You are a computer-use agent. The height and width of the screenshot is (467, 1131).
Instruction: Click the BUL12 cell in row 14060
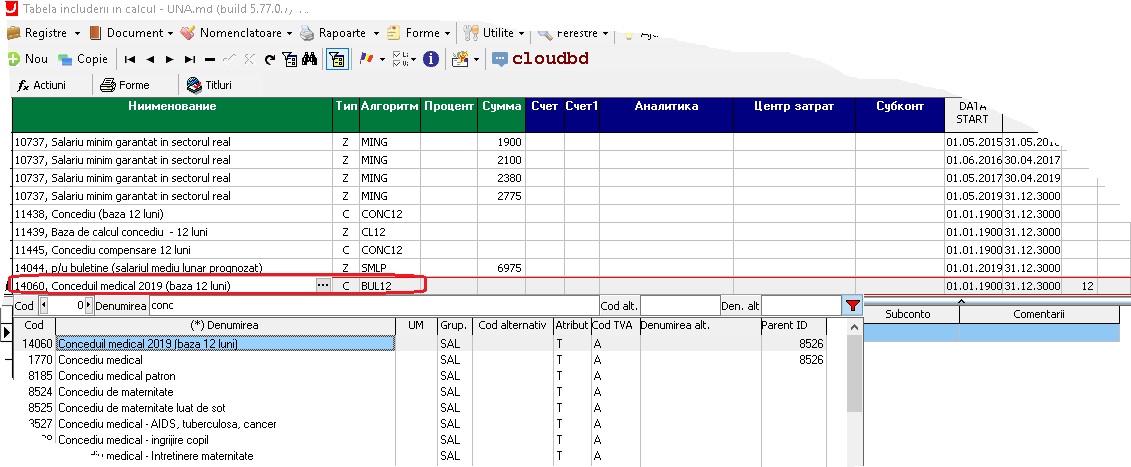click(x=390, y=286)
